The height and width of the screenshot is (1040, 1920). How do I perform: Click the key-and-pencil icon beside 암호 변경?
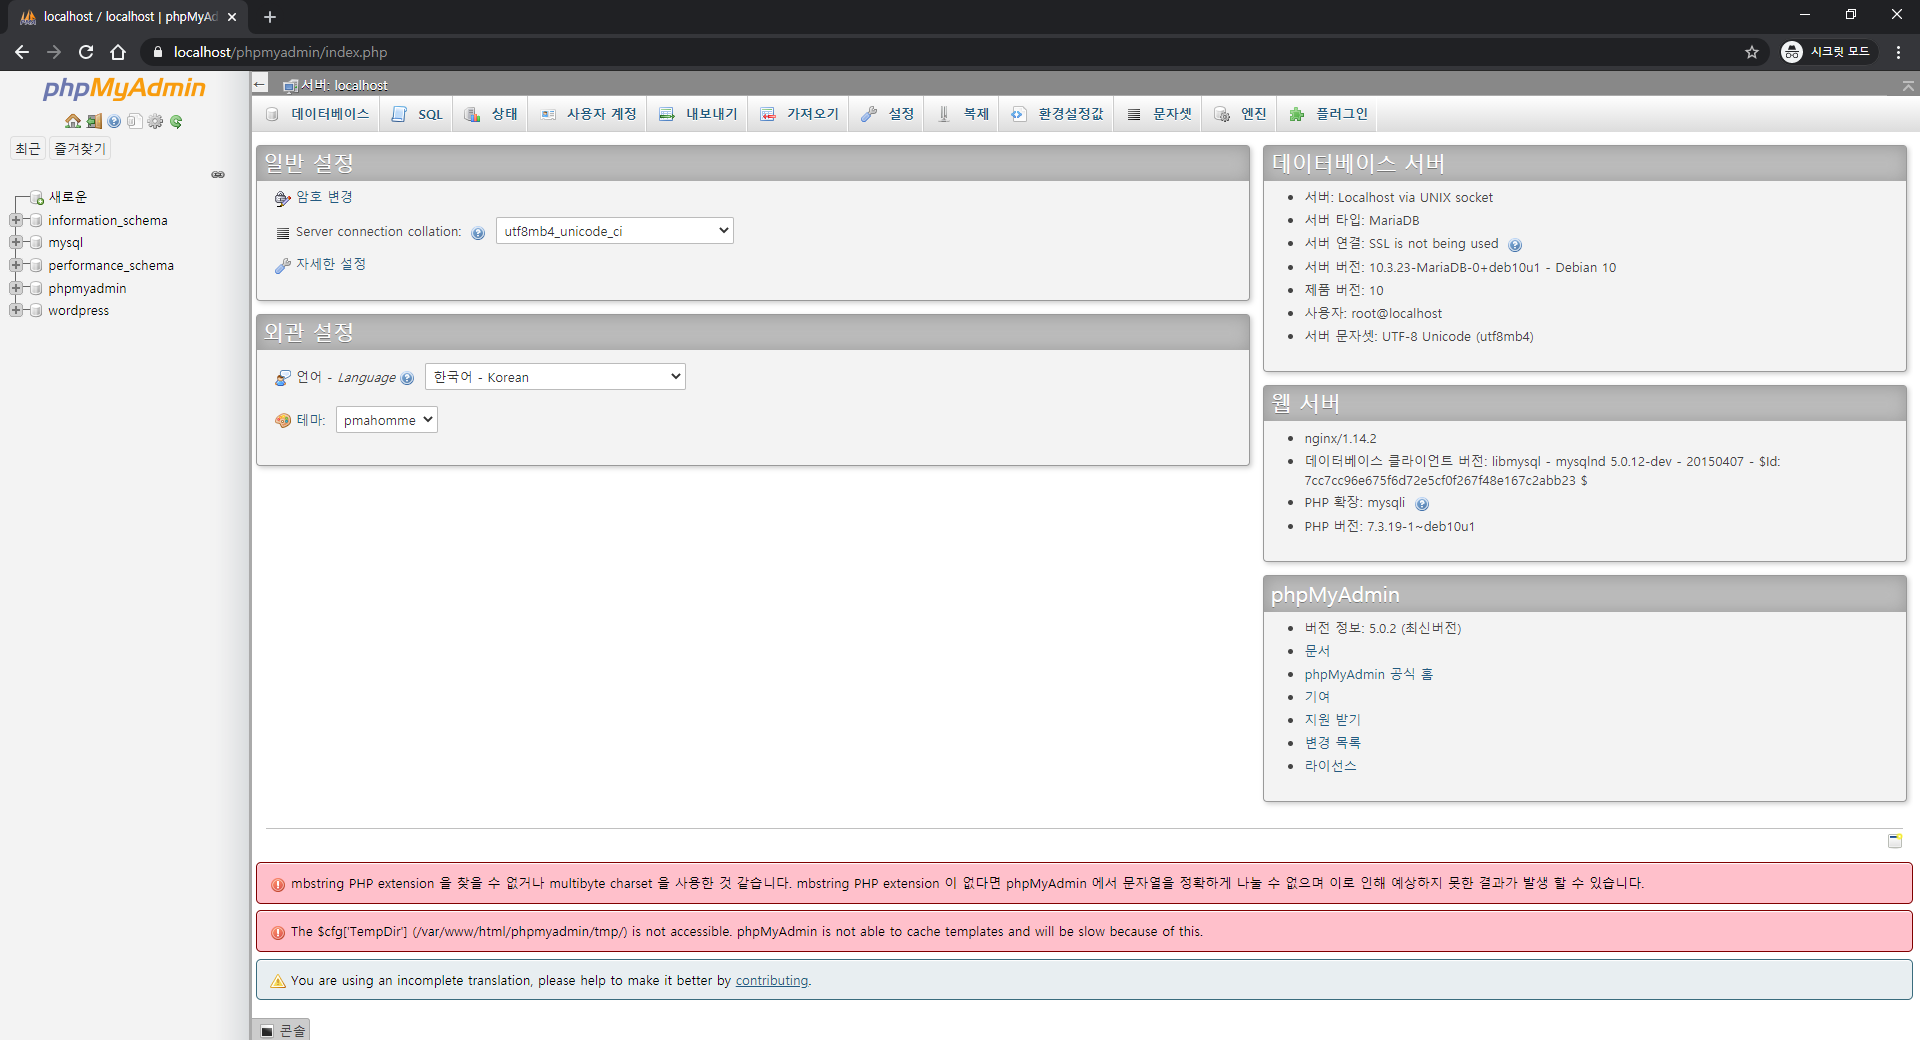click(283, 198)
